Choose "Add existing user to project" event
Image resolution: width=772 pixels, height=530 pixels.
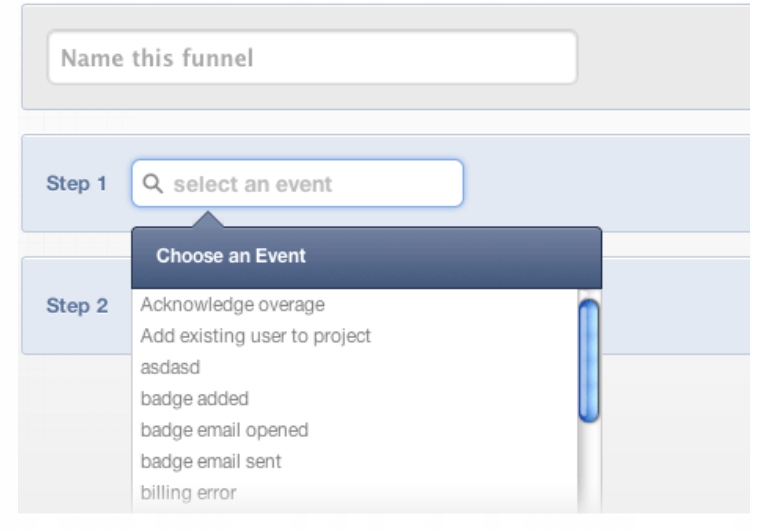[x=255, y=336]
